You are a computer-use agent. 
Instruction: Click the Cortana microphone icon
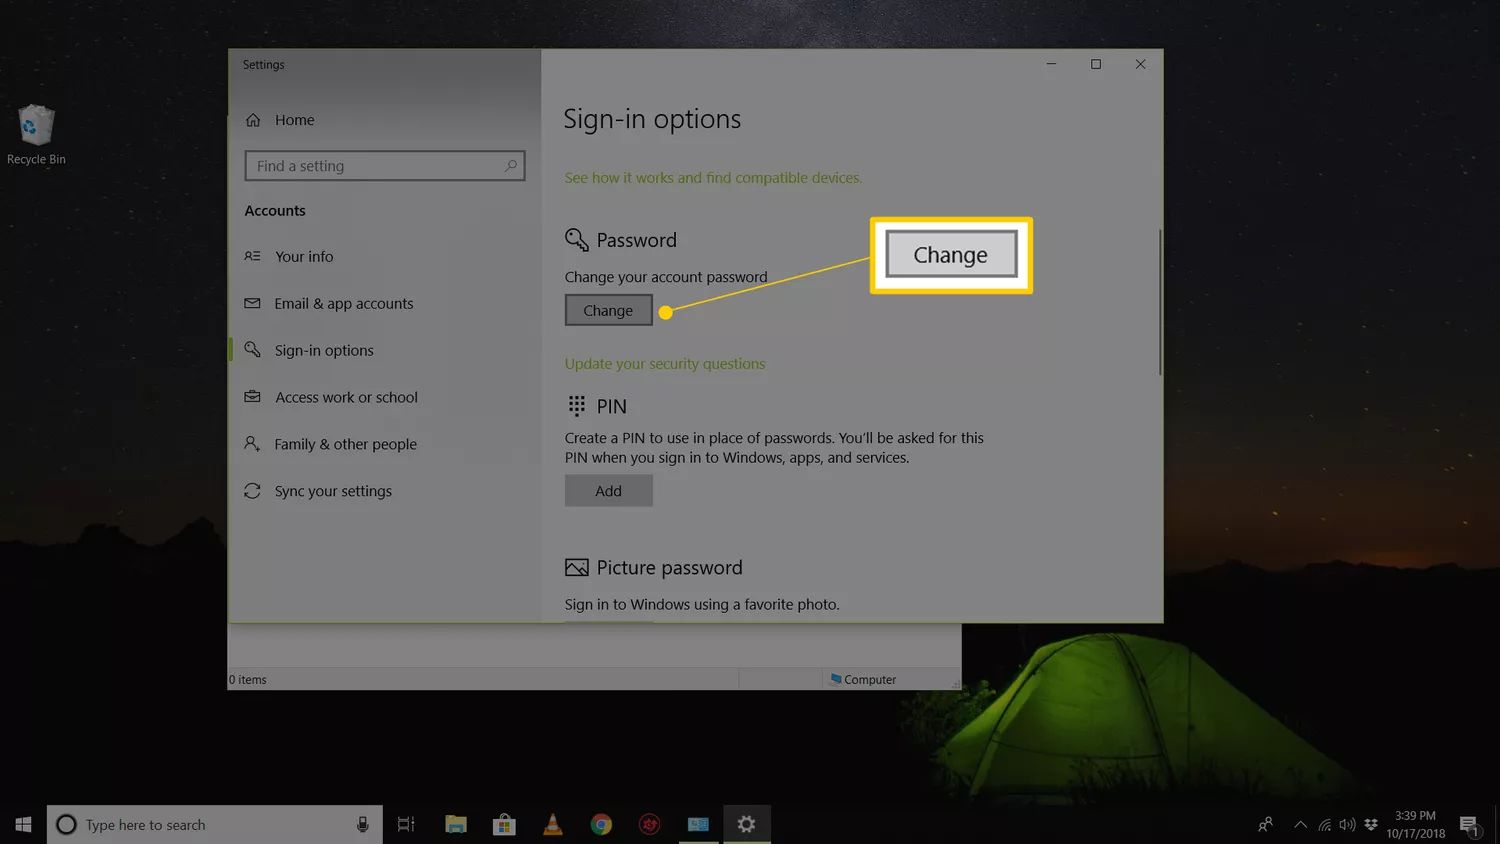coord(362,824)
